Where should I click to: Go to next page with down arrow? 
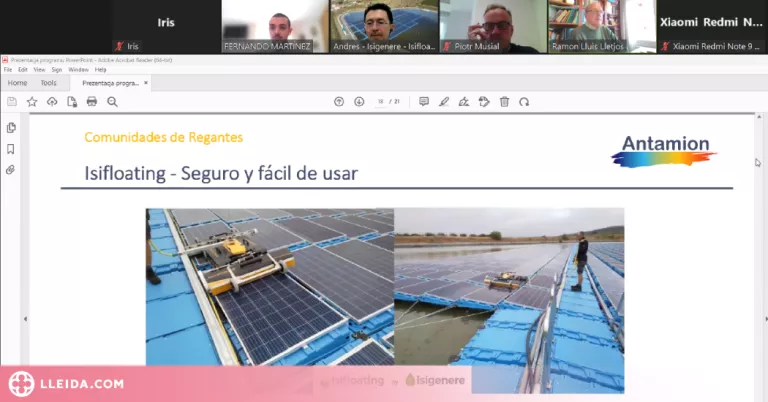point(359,102)
